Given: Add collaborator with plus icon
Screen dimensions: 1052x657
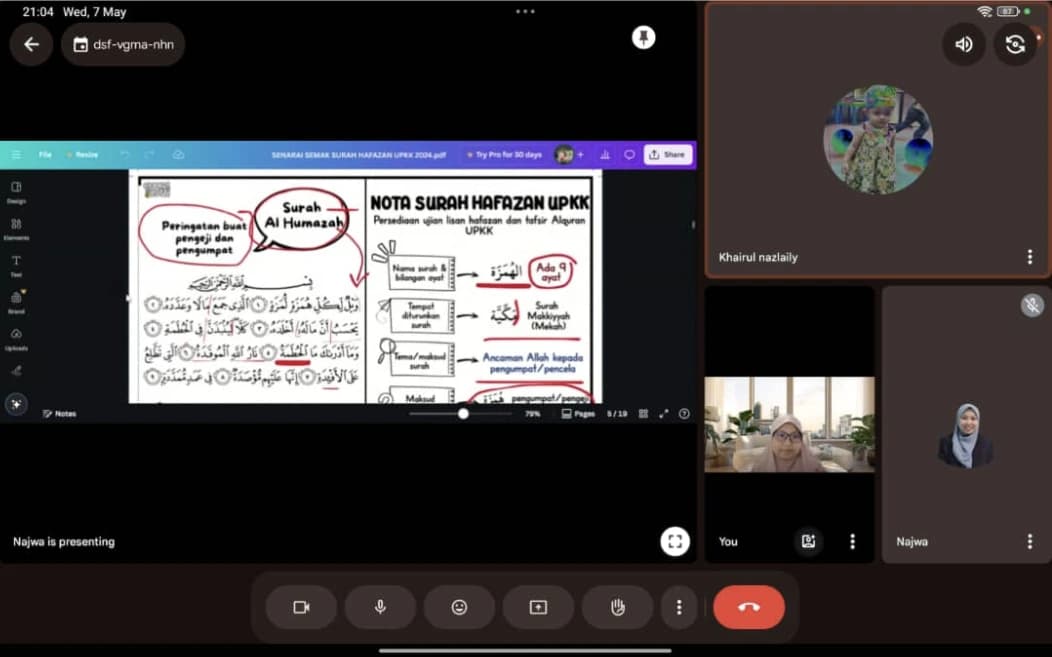Looking at the screenshot, I should coord(581,155).
